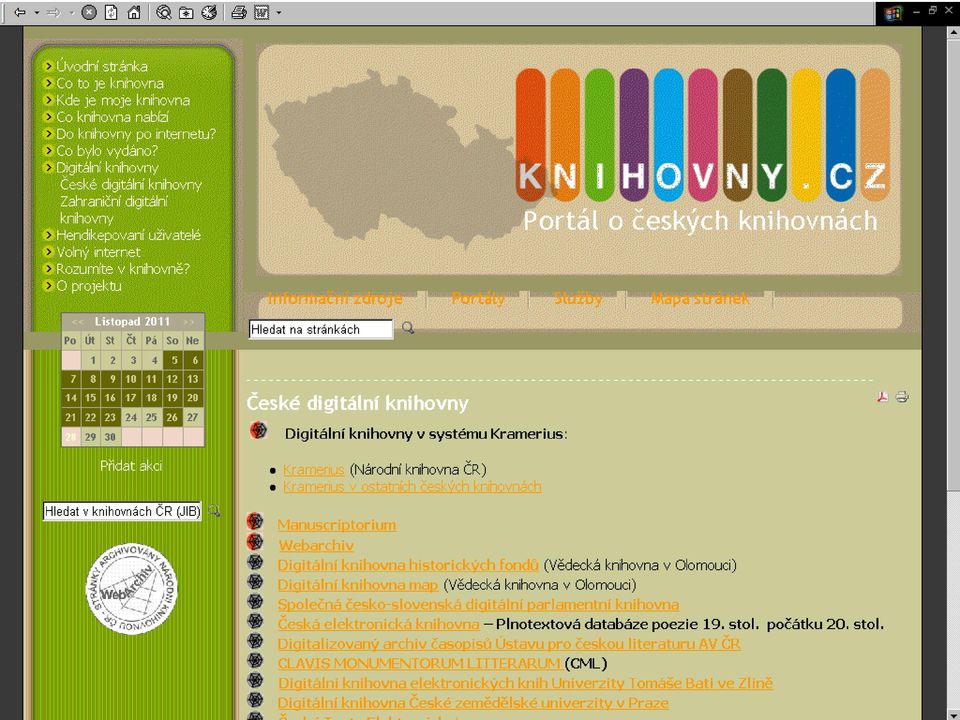Follow the Manuscriptorium link
Image resolution: width=960 pixels, height=720 pixels.
pyautogui.click(x=337, y=525)
